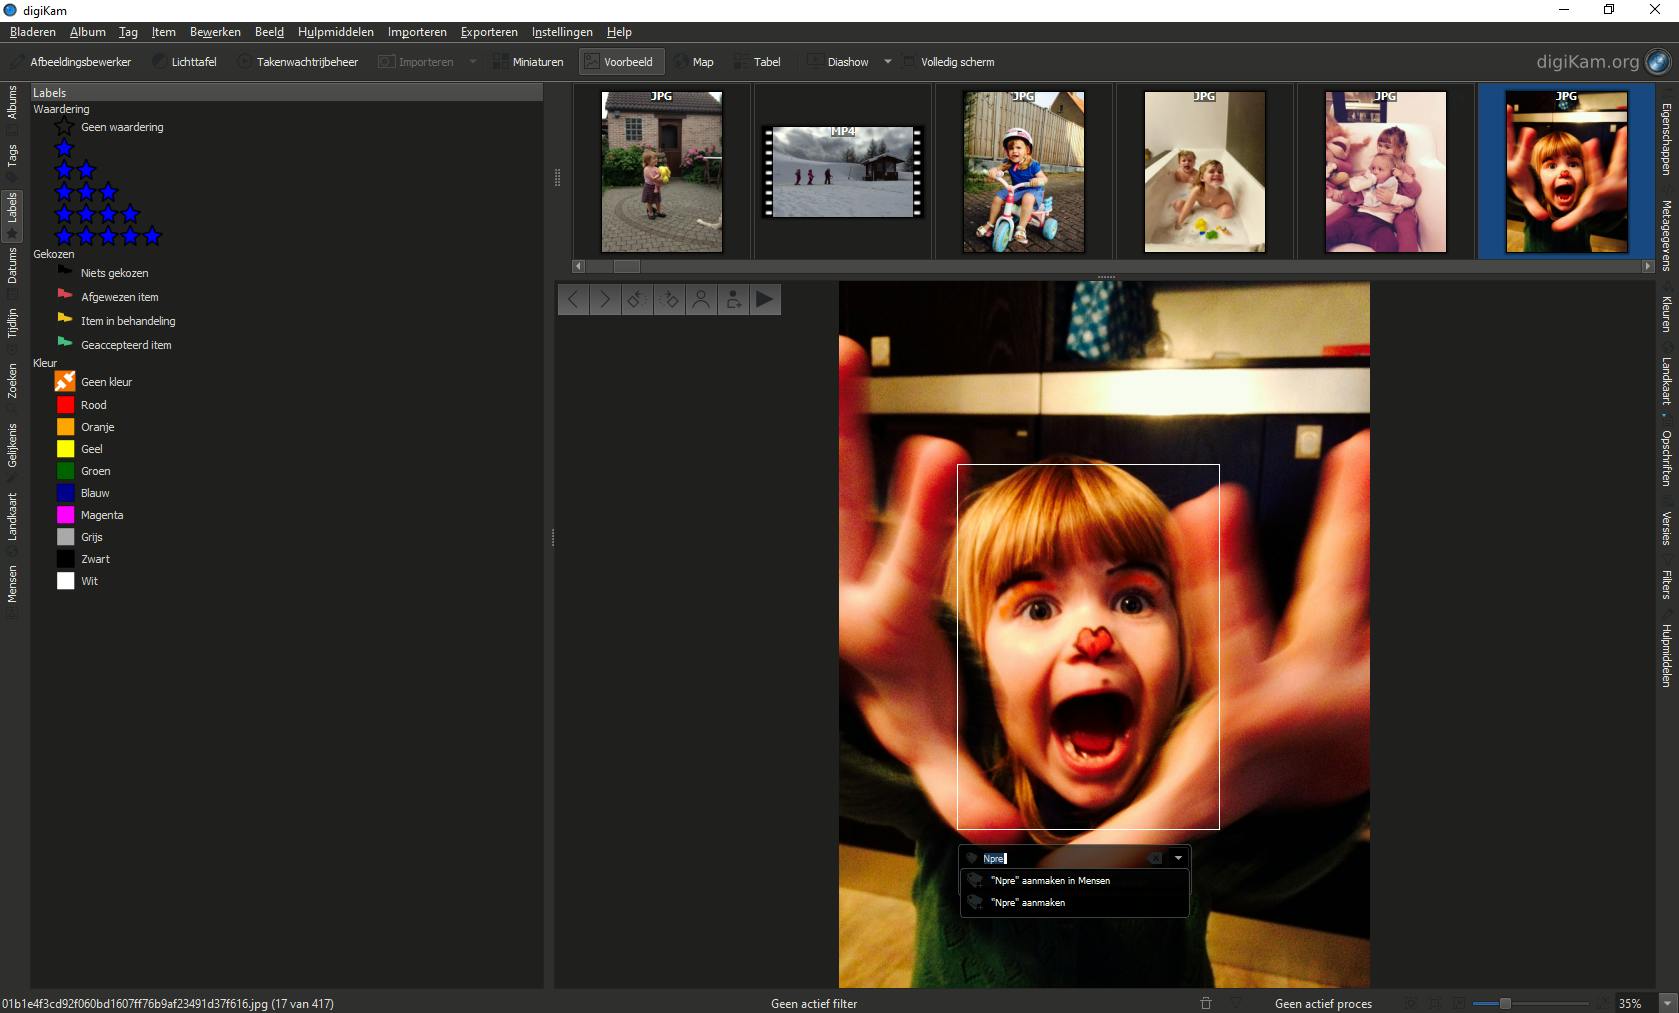Go to the previous image in preview
The image size is (1679, 1013).
pyautogui.click(x=573, y=299)
